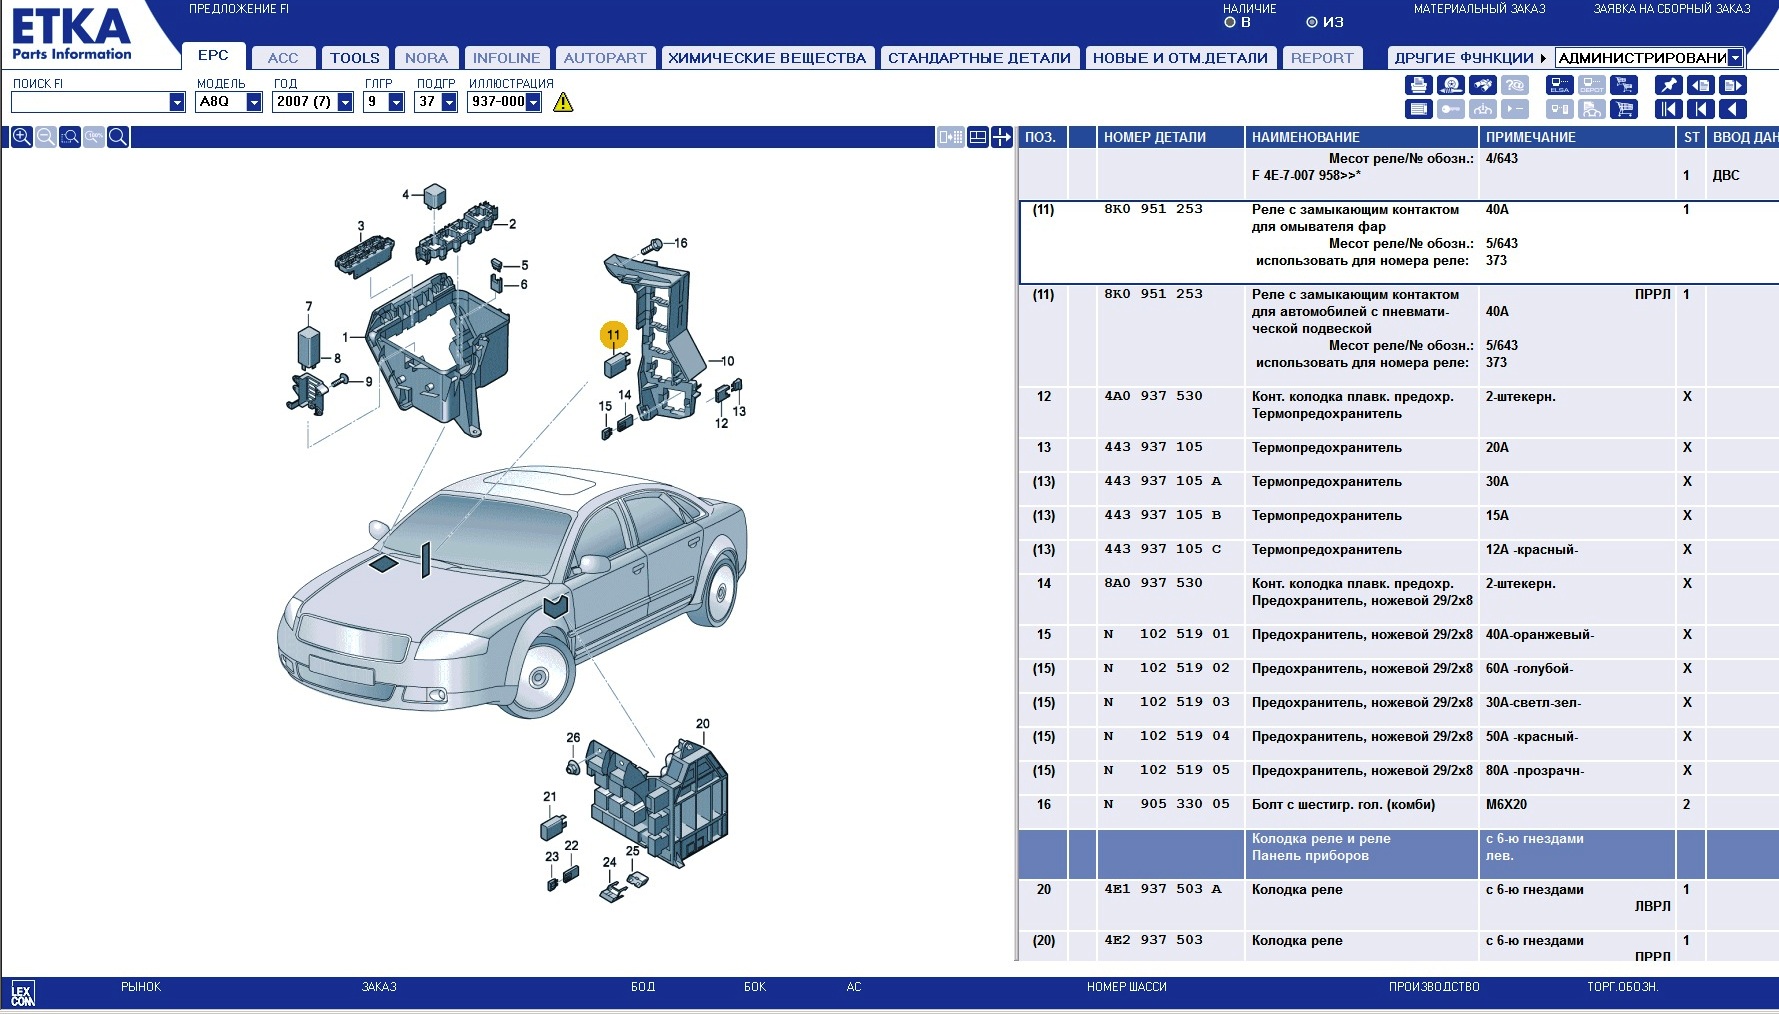Expand the ГОД dropdown showing 2007 (7)
Image resolution: width=1779 pixels, height=1014 pixels.
[345, 102]
